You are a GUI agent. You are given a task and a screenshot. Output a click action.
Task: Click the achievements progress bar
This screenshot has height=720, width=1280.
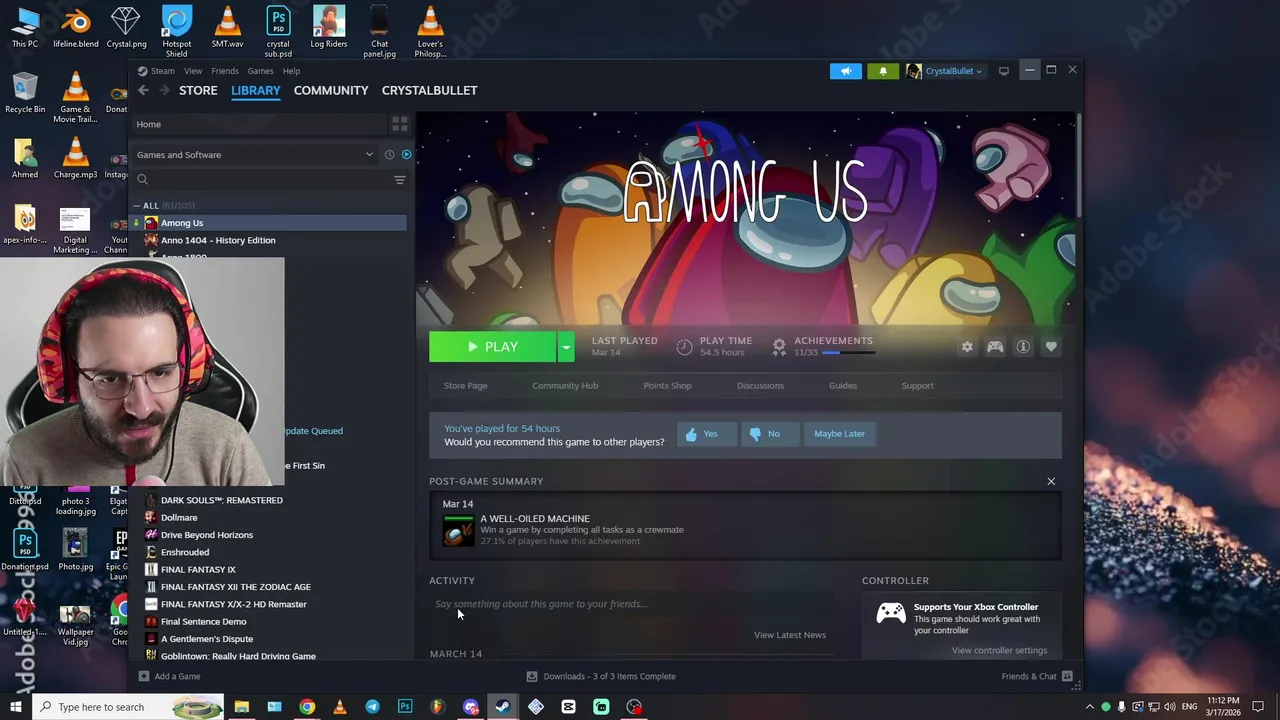(848, 353)
